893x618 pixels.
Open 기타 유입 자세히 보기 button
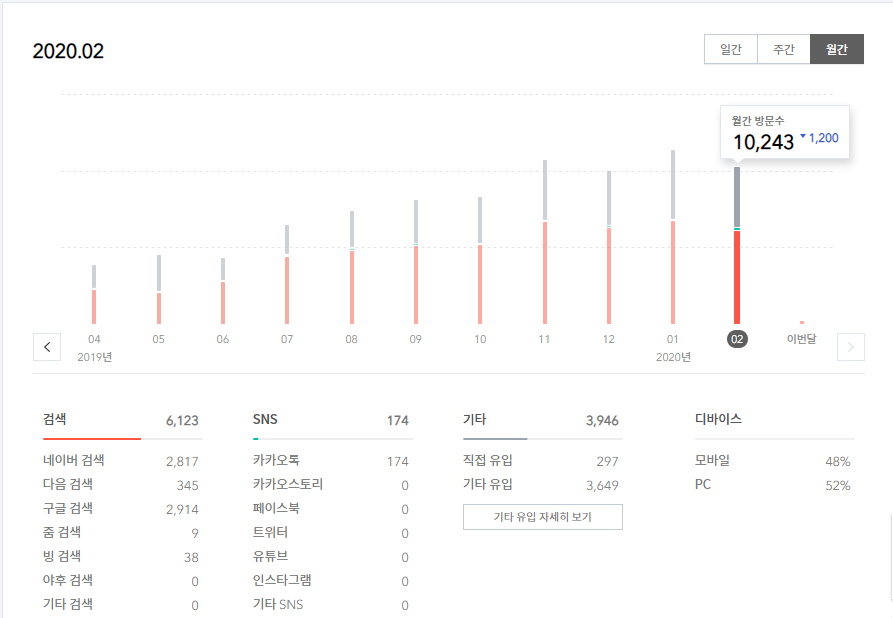click(543, 517)
